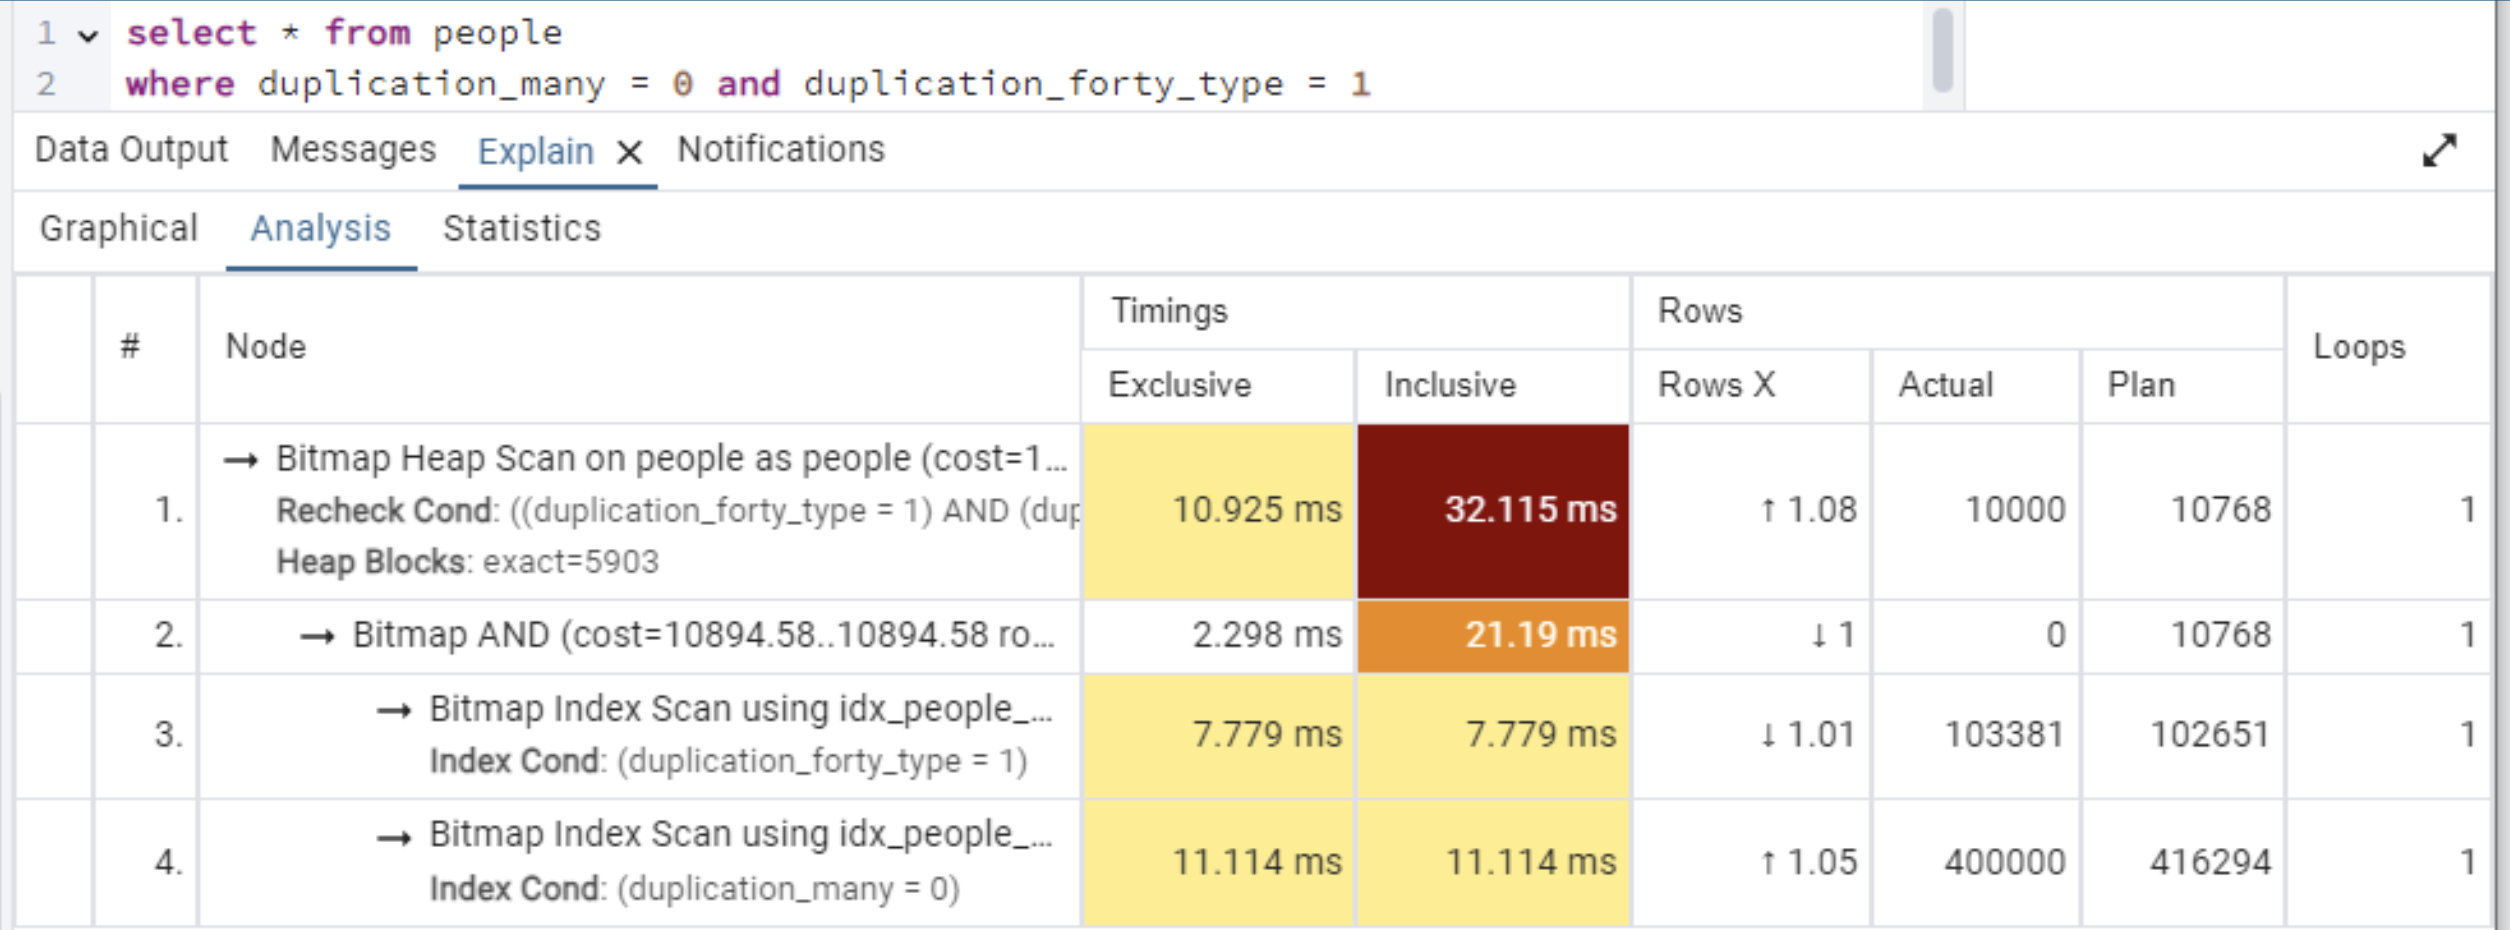Click the Timings group header
This screenshot has width=2510, height=930.
click(x=1356, y=312)
